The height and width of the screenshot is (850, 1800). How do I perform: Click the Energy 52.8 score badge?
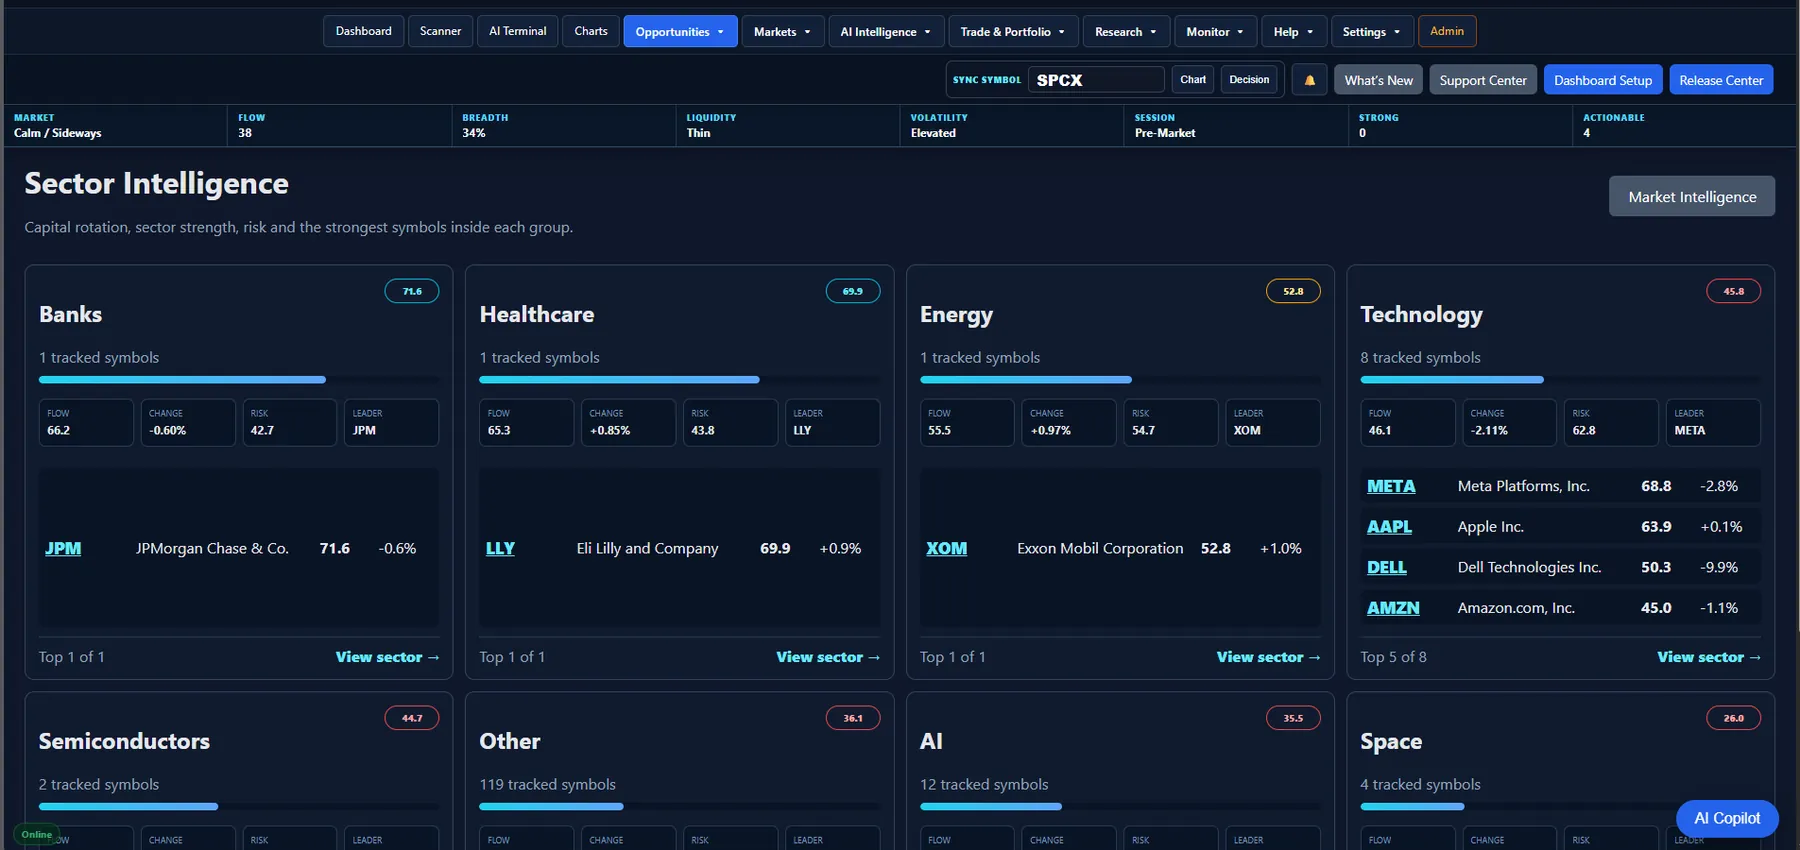click(1293, 291)
